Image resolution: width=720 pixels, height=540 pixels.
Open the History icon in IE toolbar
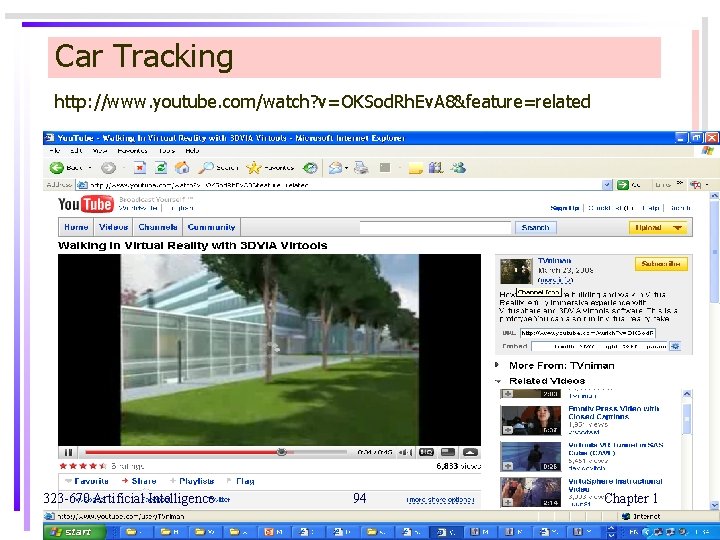point(310,168)
